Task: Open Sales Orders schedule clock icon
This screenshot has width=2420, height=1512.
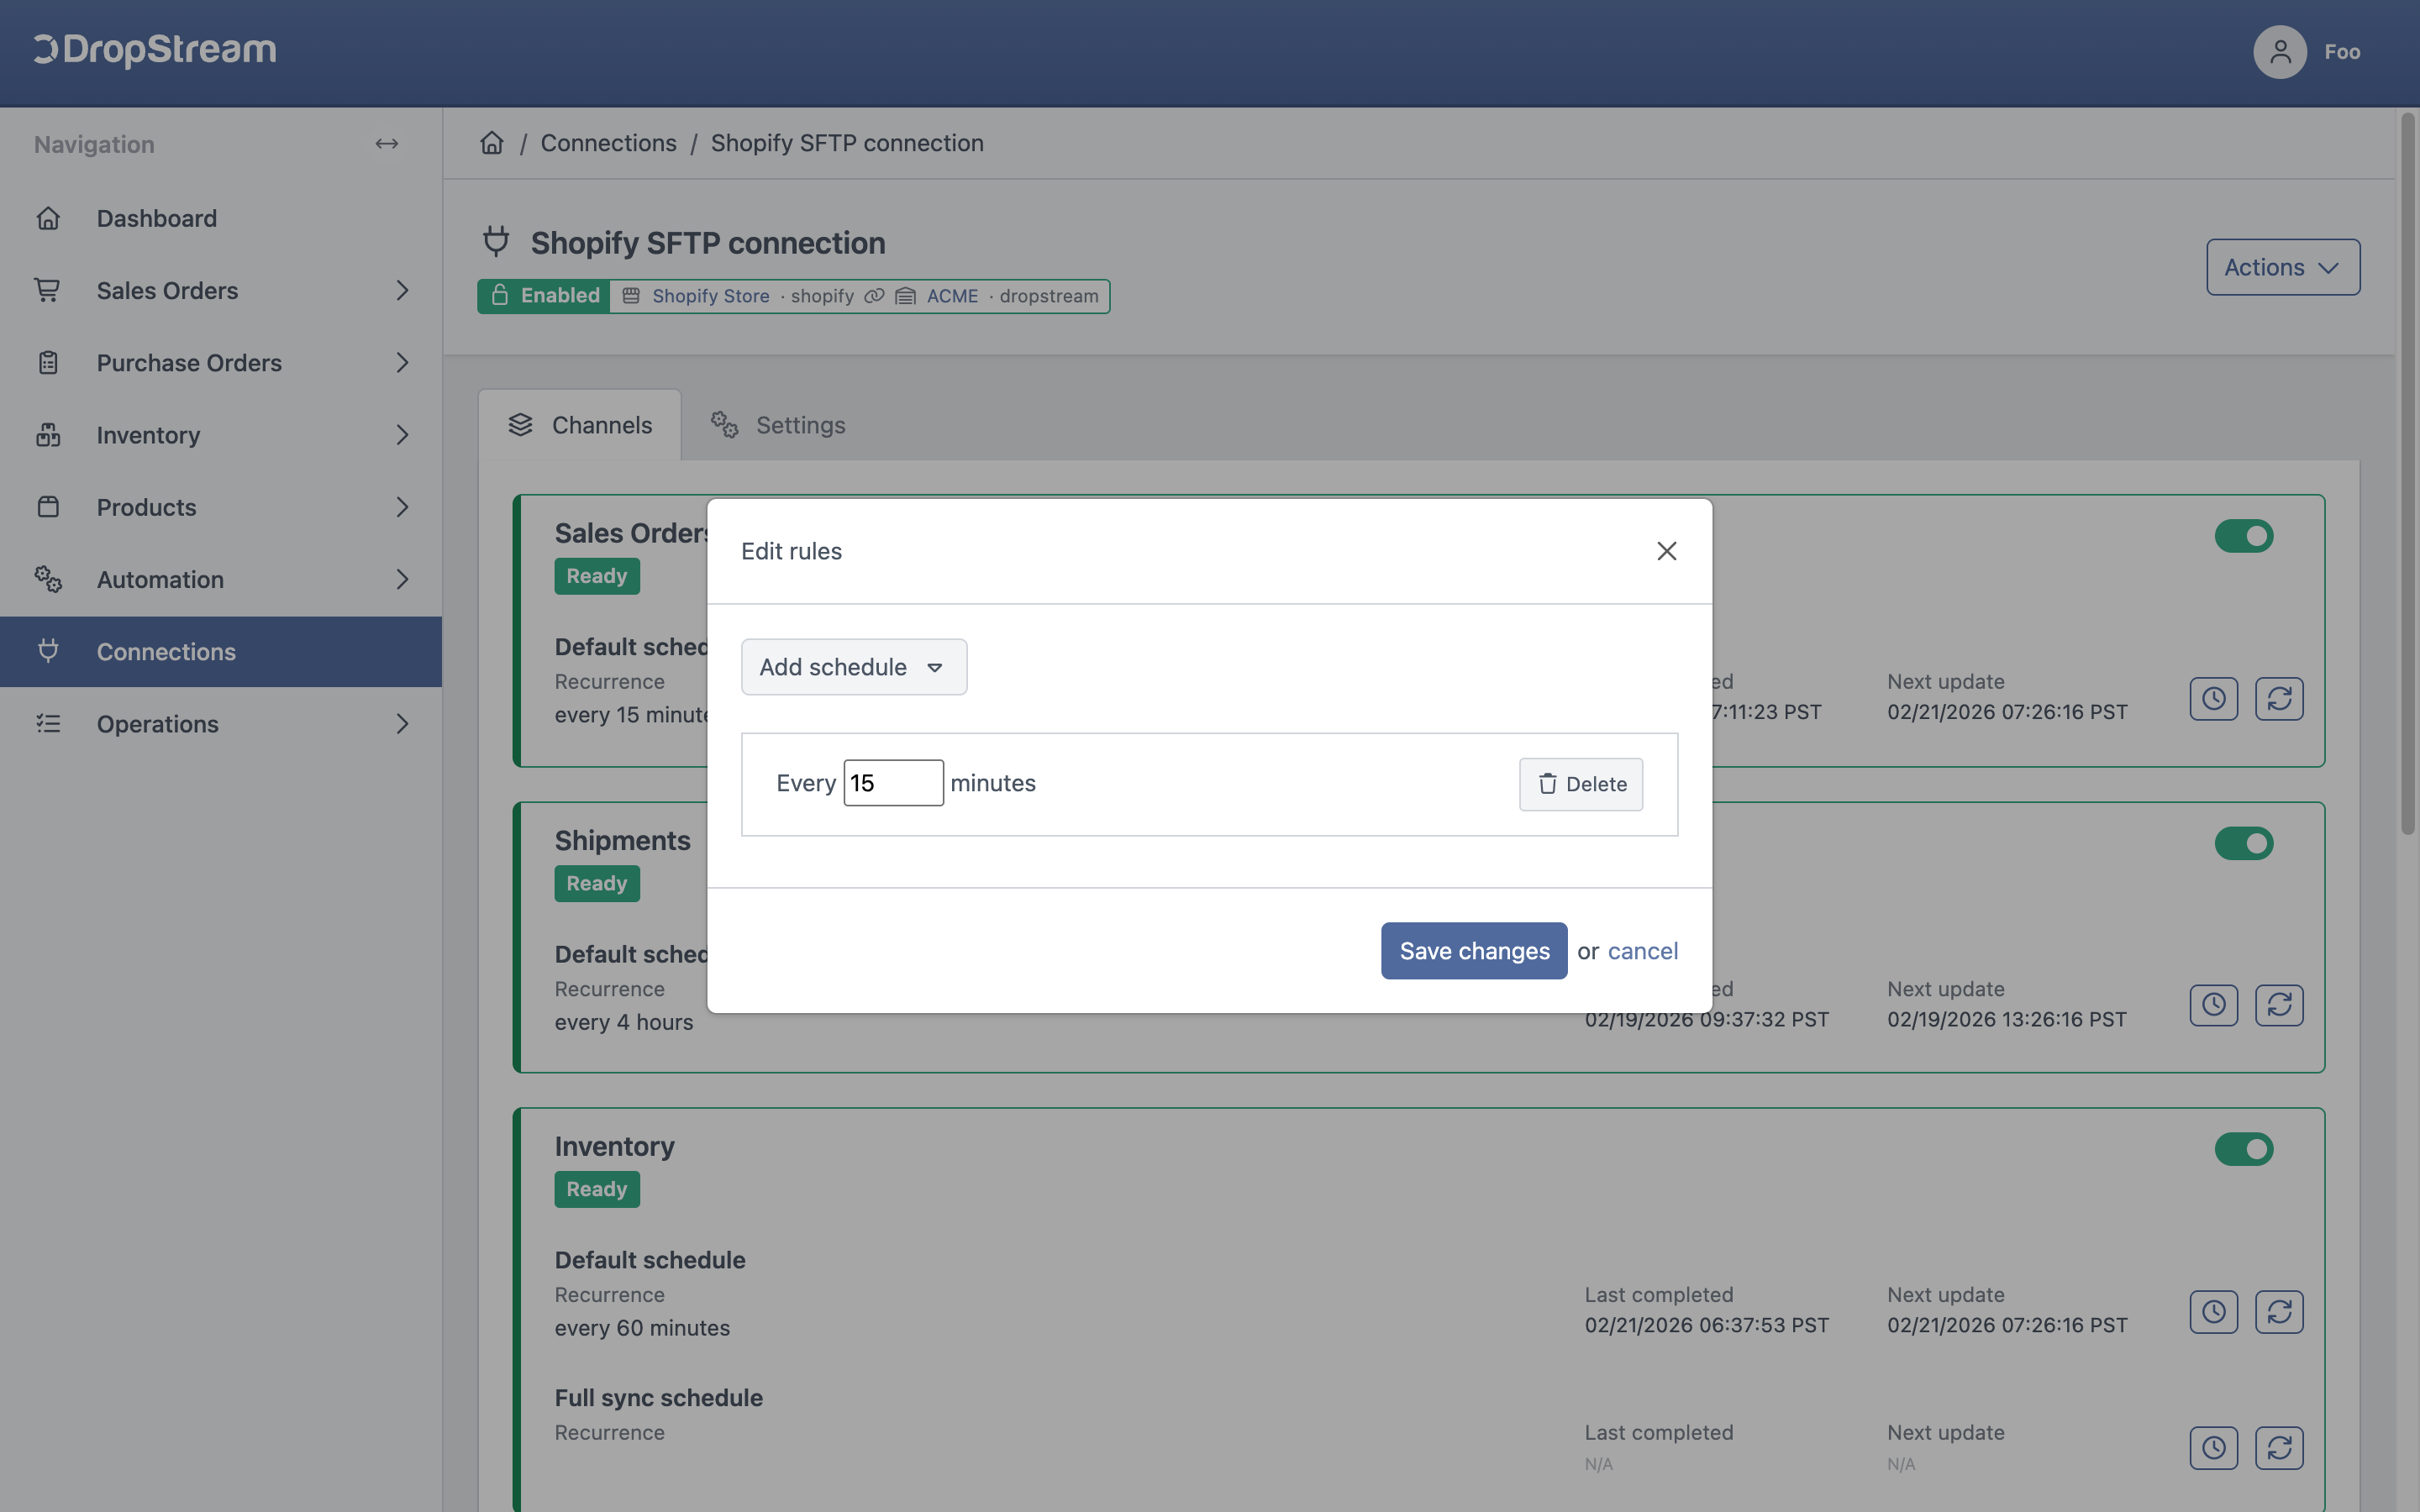Action: tap(2214, 698)
